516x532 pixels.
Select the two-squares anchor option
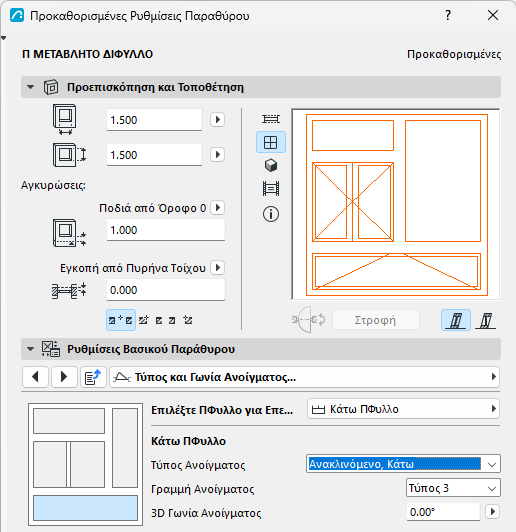pyautogui.click(x=166, y=320)
